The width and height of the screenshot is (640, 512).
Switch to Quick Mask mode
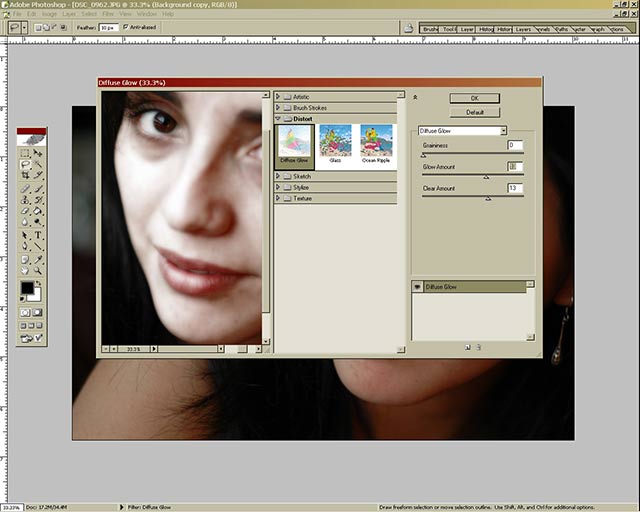(x=38, y=313)
